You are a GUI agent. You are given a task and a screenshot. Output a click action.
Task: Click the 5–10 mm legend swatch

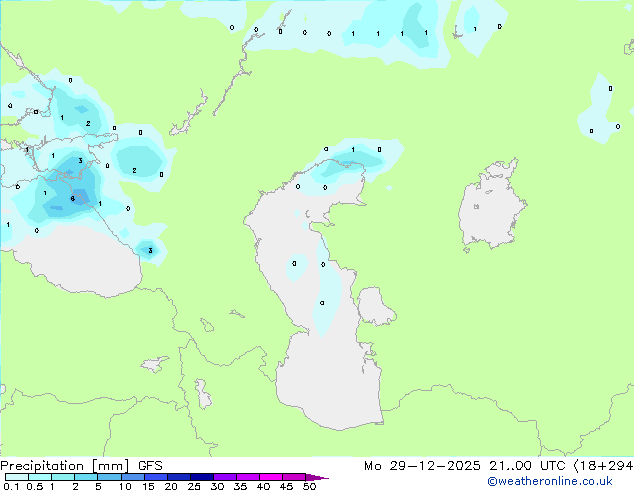[x=109, y=477]
